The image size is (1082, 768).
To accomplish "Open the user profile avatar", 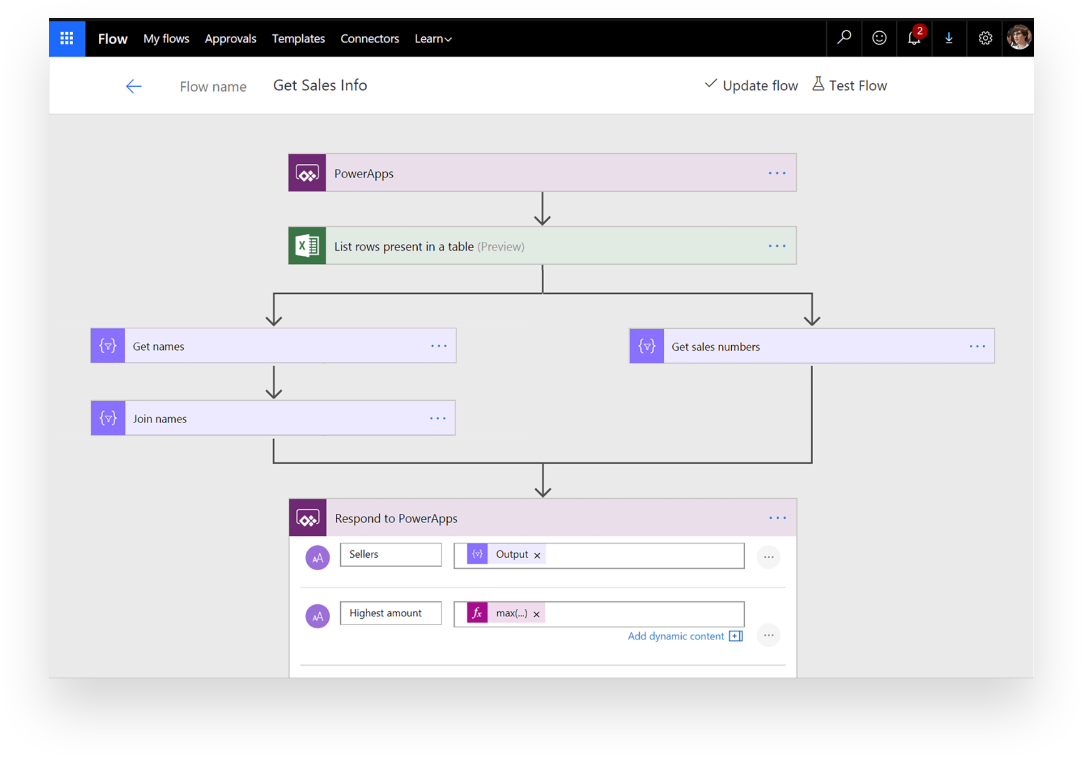I will pos(1019,38).
